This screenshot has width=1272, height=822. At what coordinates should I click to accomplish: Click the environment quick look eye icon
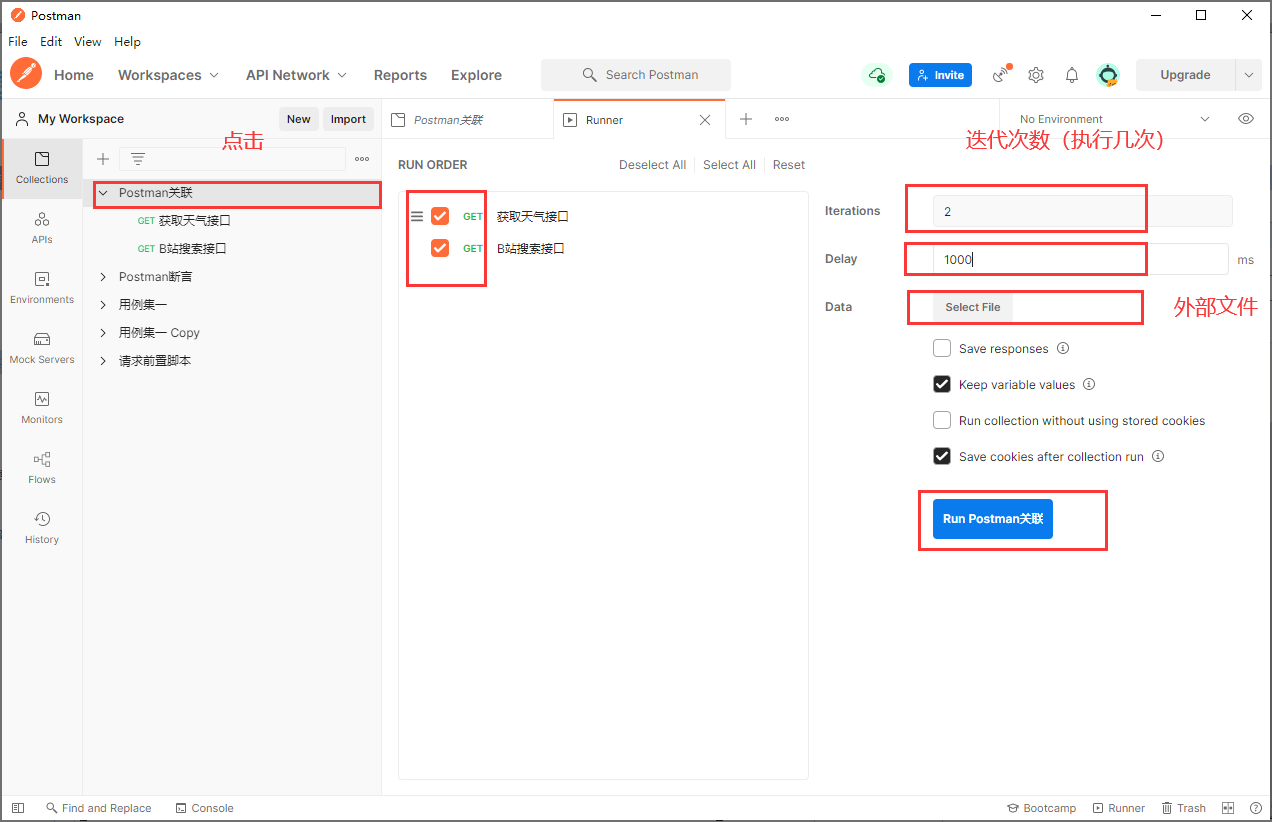coord(1246,118)
